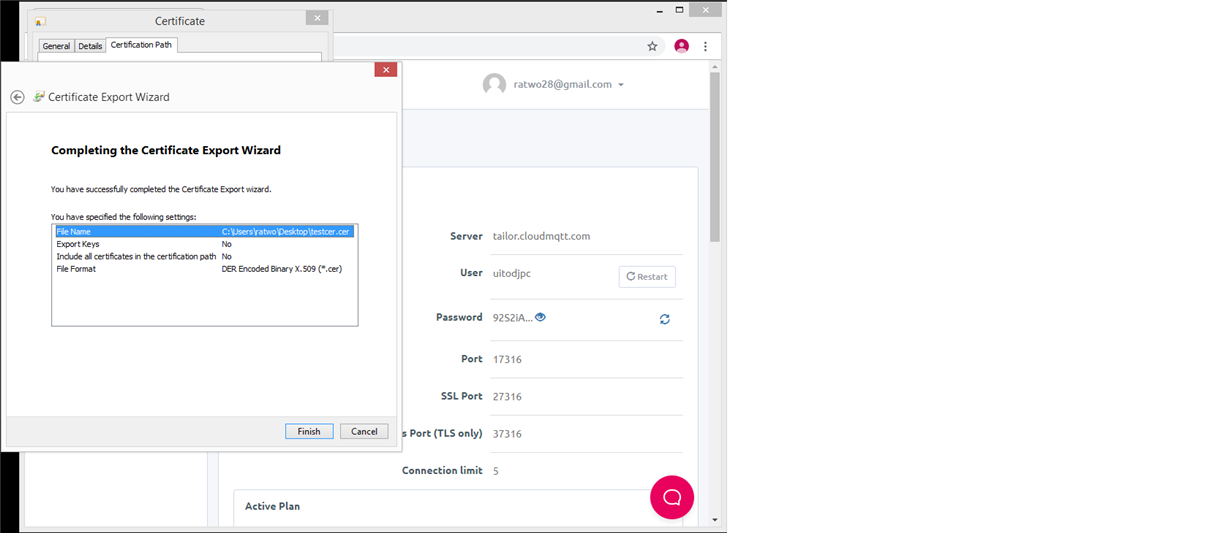Select the Include all certificates row

[204, 256]
